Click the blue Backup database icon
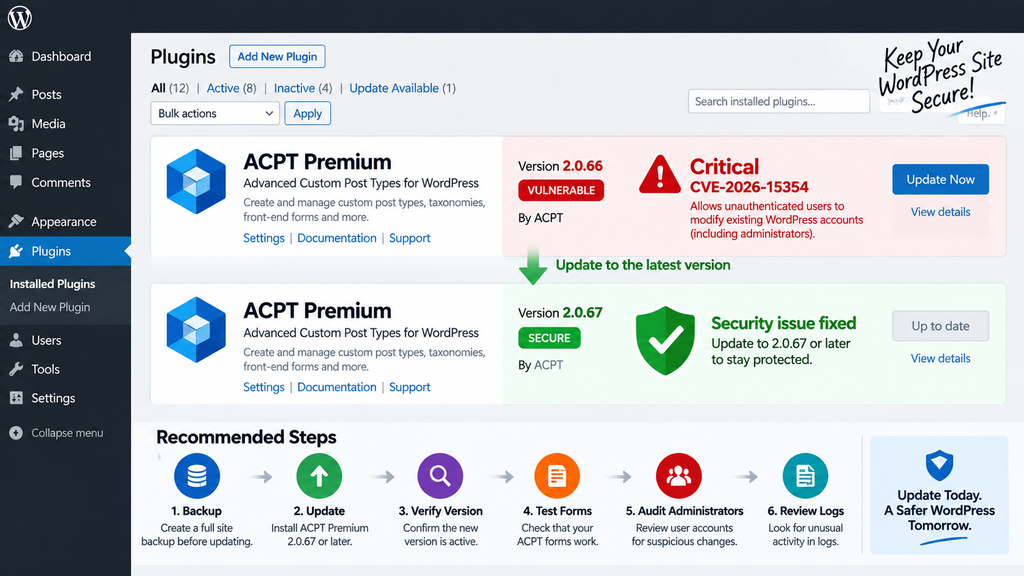 [x=197, y=476]
